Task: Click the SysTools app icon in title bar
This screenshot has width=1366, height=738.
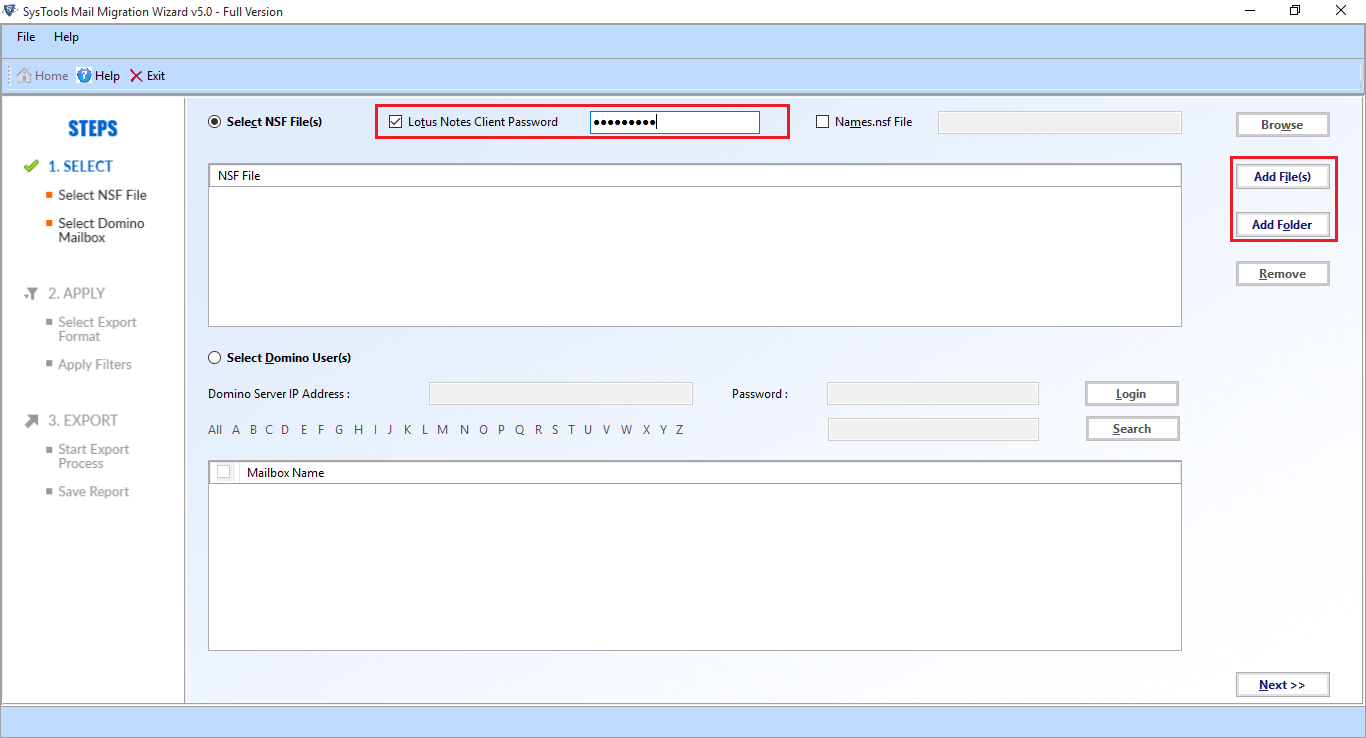Action: pyautogui.click(x=10, y=11)
